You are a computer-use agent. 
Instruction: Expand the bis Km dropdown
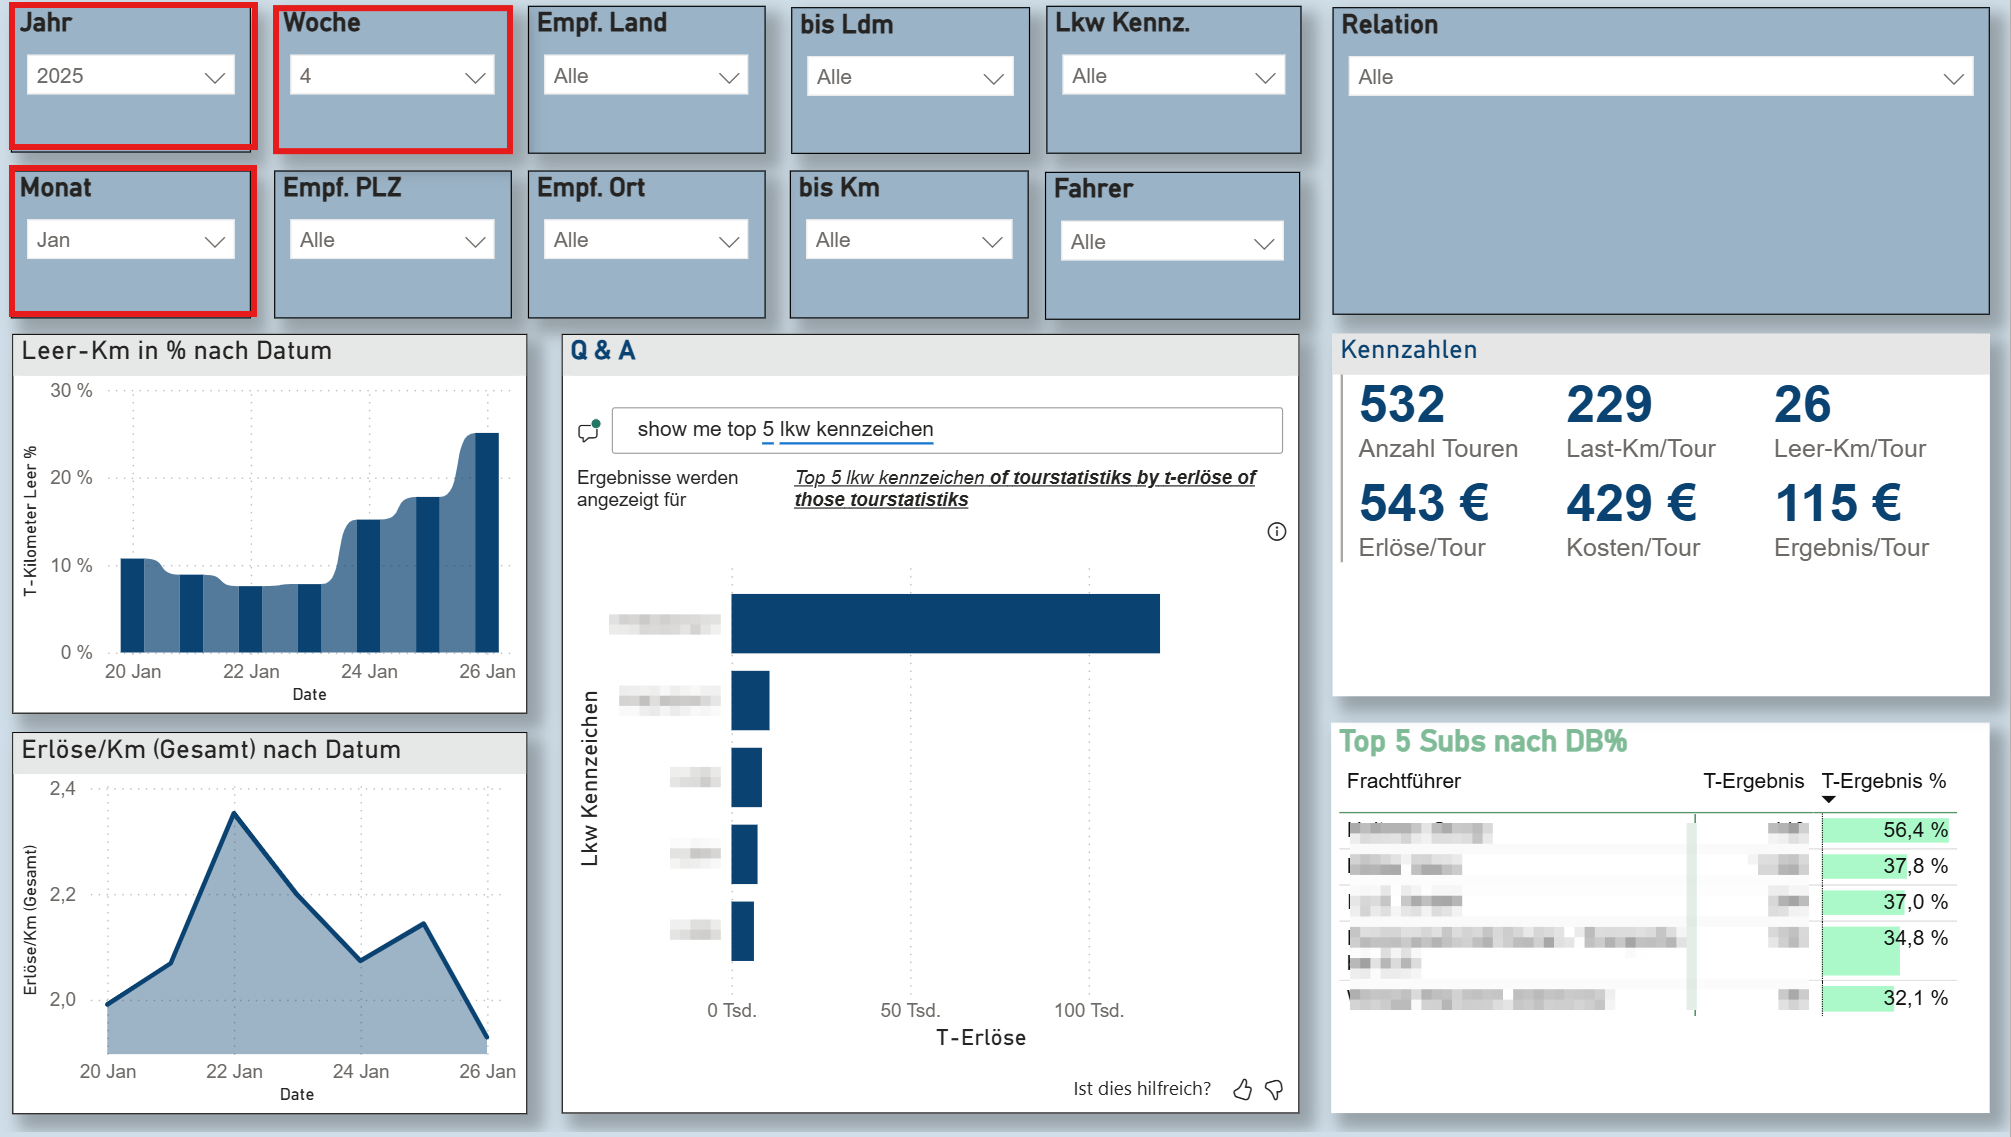coord(908,240)
